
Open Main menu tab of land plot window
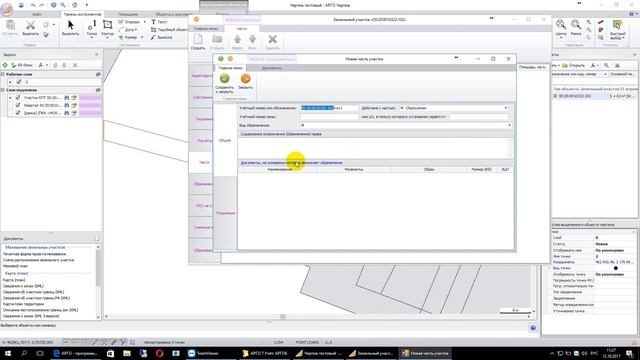click(x=206, y=29)
